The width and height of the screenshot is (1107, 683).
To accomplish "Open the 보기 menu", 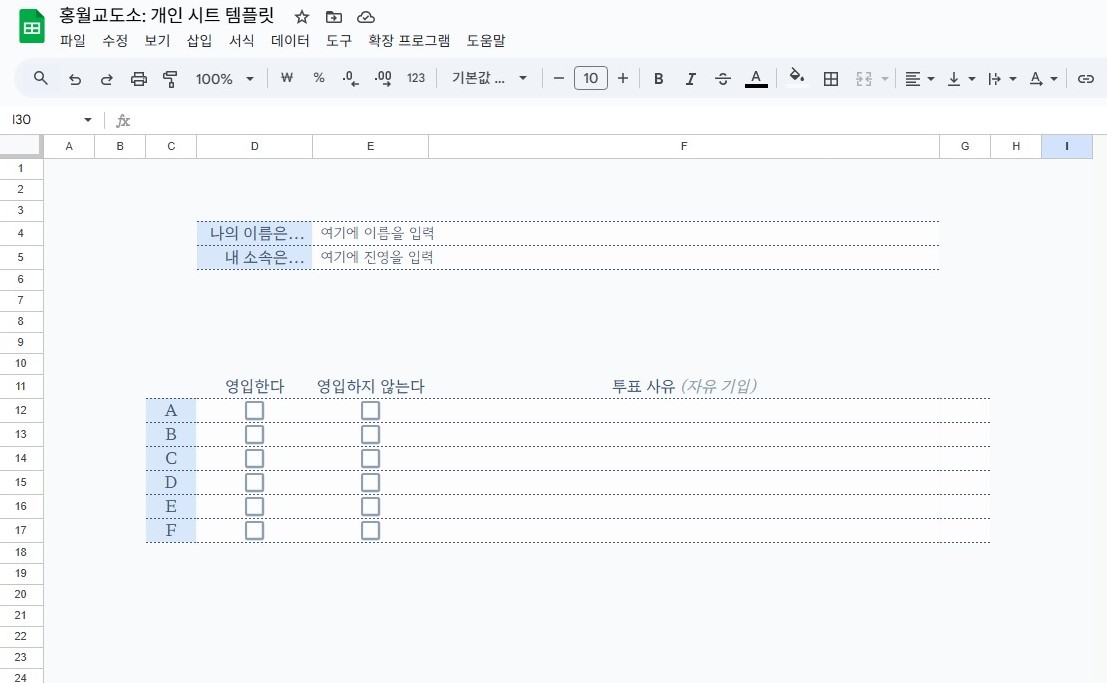I will [x=157, y=41].
